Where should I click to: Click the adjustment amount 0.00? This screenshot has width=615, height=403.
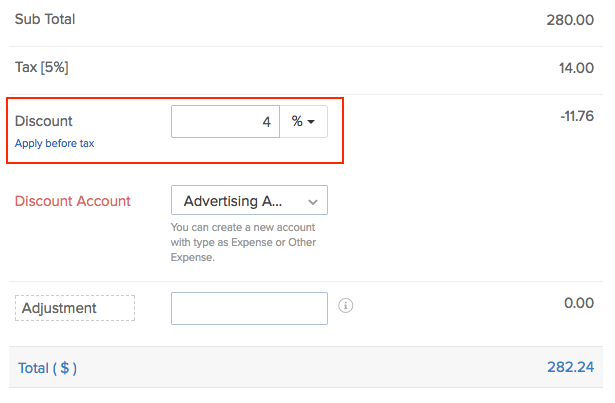coord(579,303)
